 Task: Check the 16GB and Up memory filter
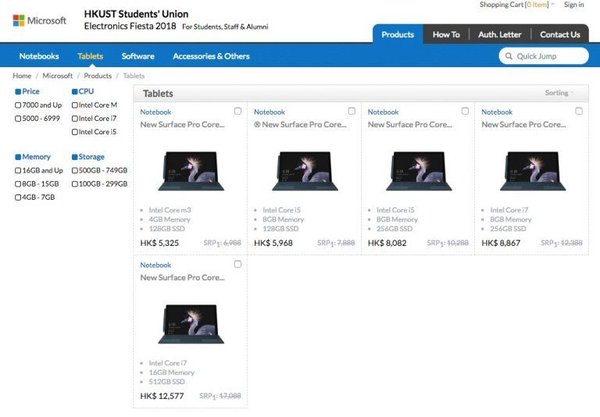(x=18, y=170)
